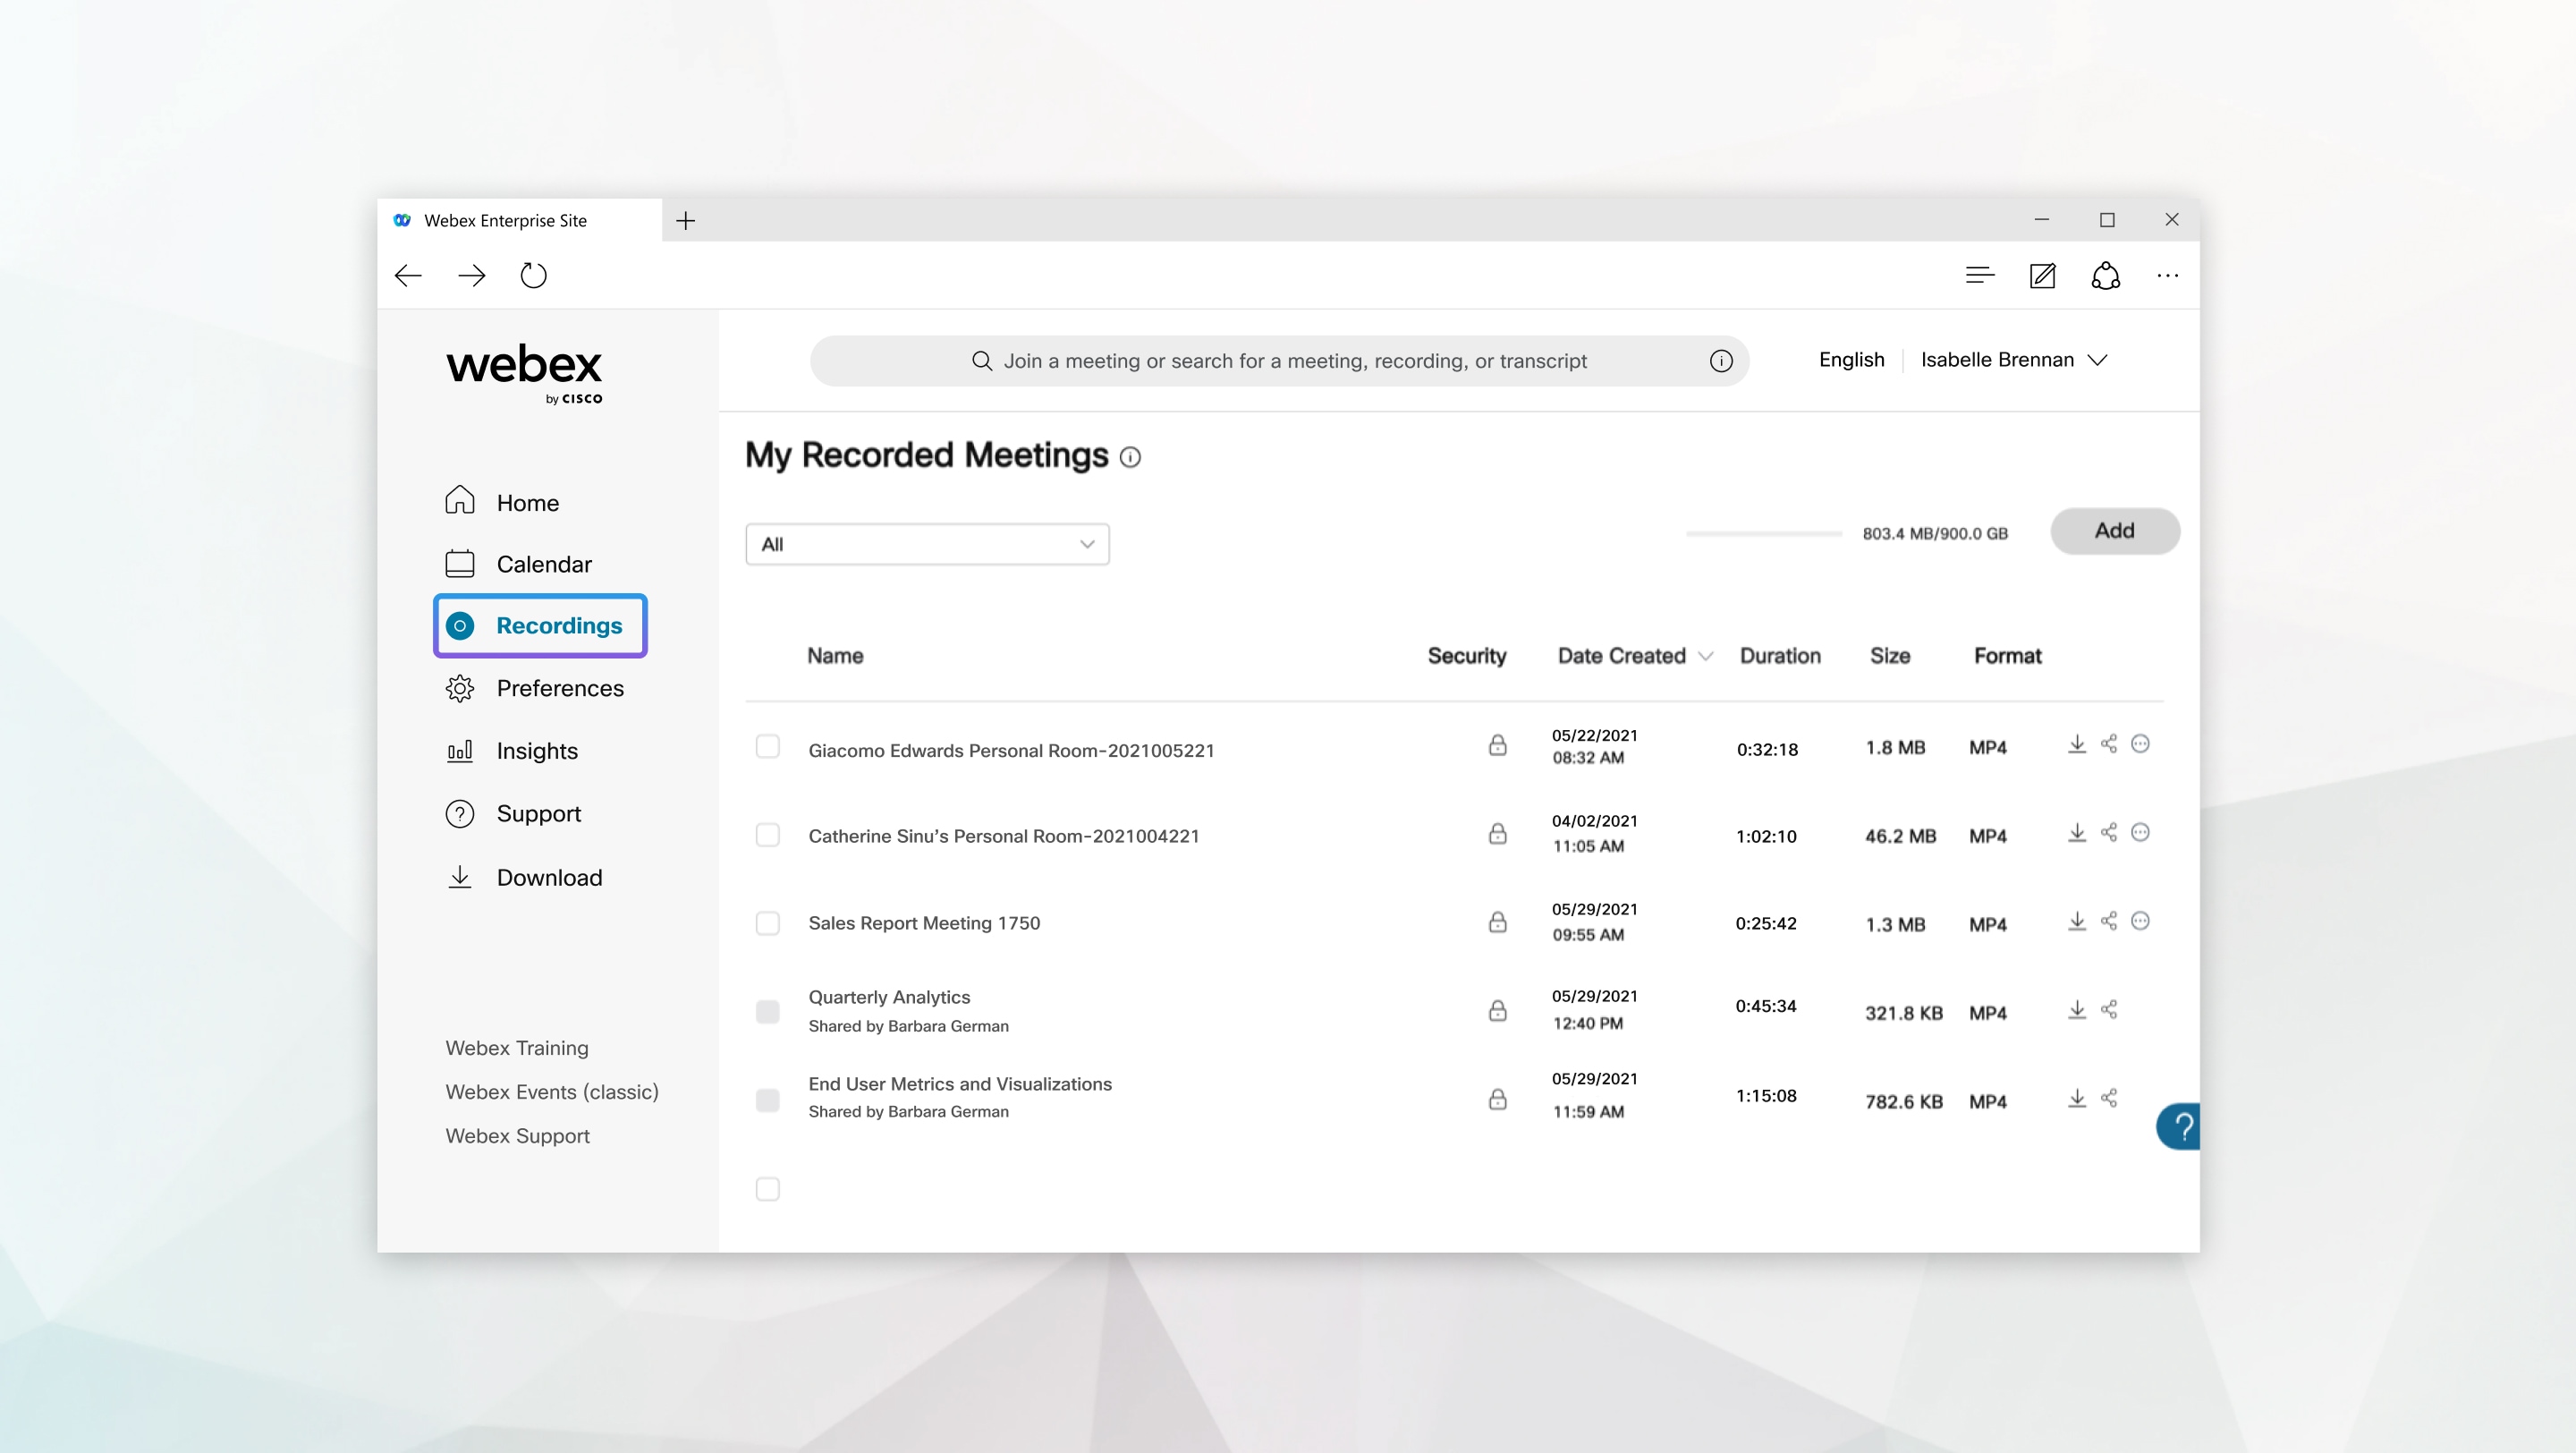Viewport: 2576px width, 1453px height.
Task: Check the box for Quarterly Analytics
Action: 768,1010
